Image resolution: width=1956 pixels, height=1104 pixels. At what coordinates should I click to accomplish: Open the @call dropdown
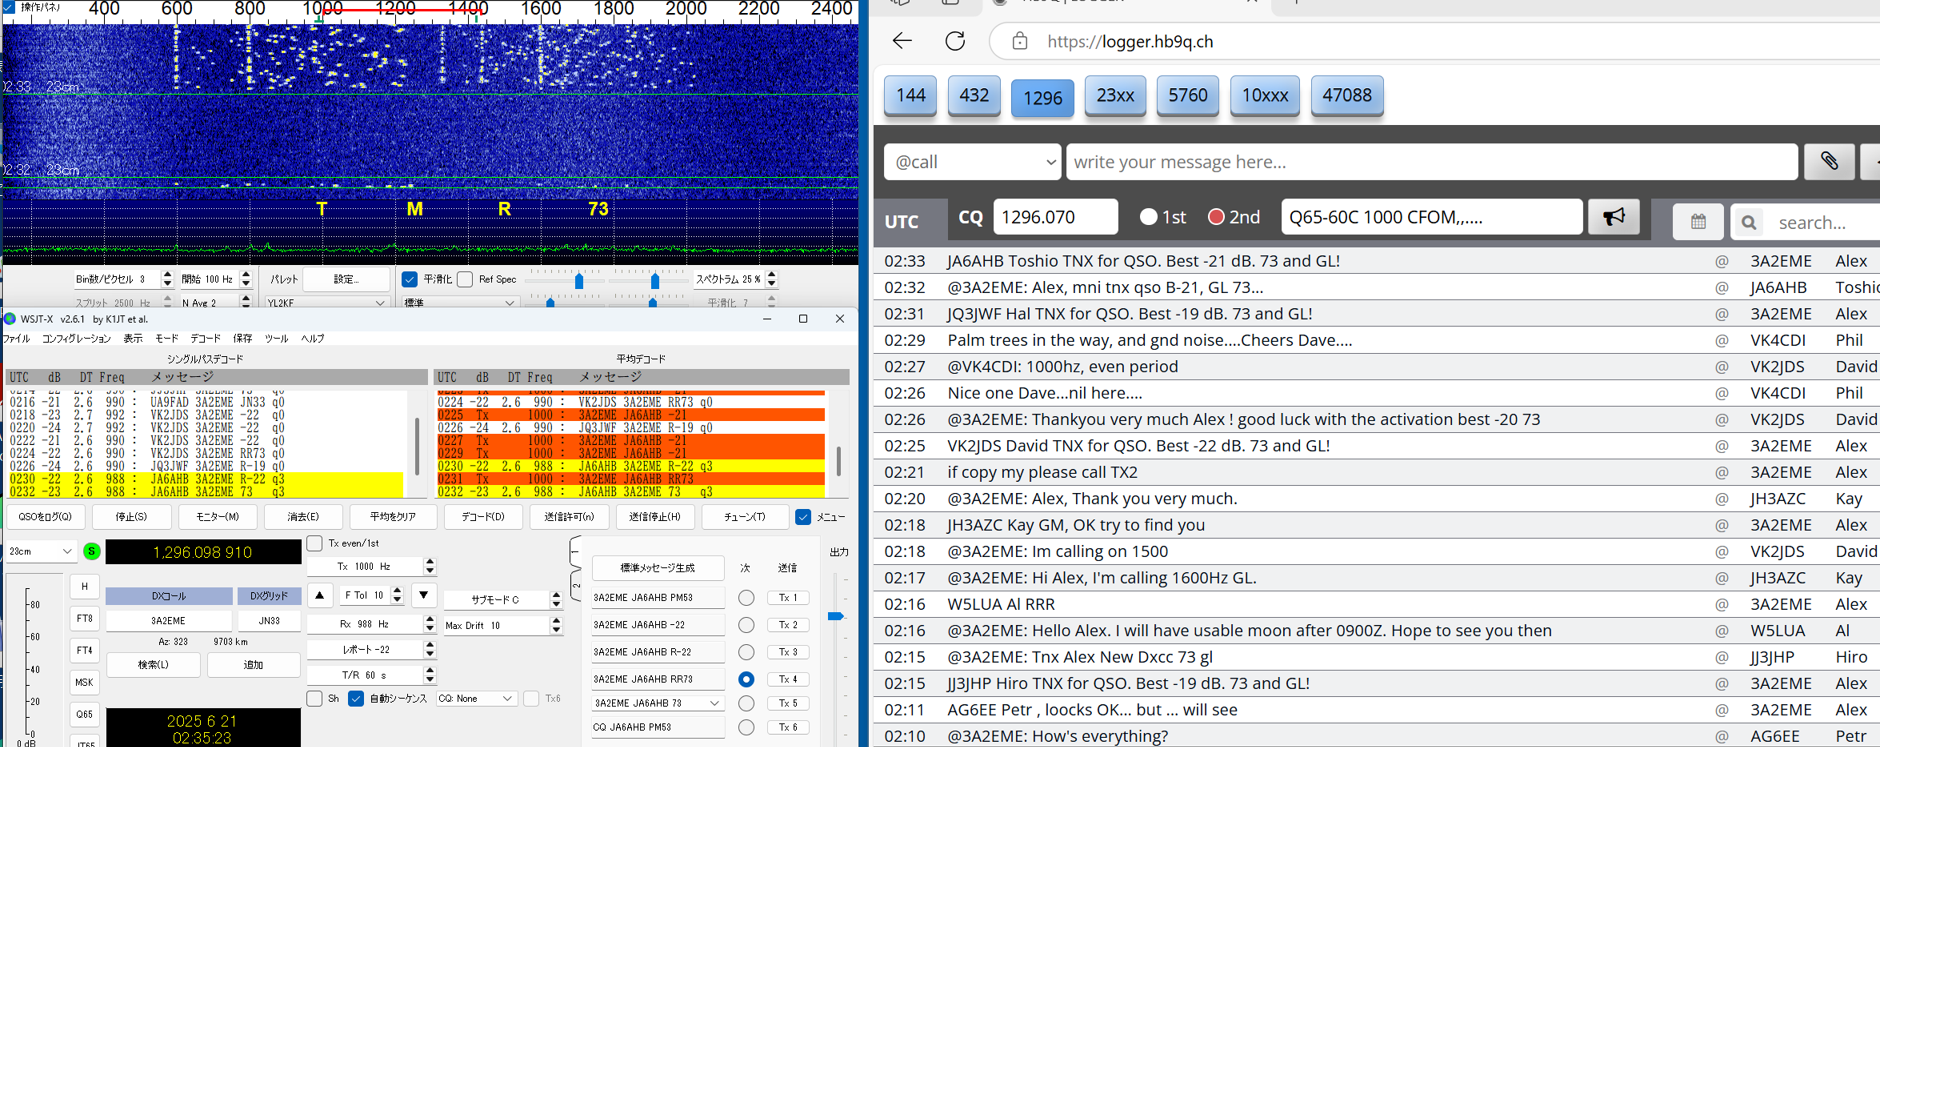pos(971,162)
